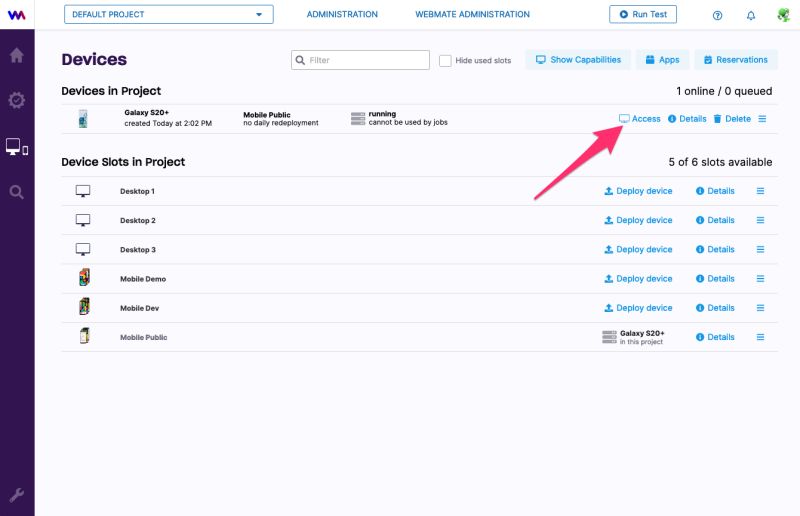Deploy device on Desktop 3 slot
Image resolution: width=800 pixels, height=516 pixels.
click(638, 249)
